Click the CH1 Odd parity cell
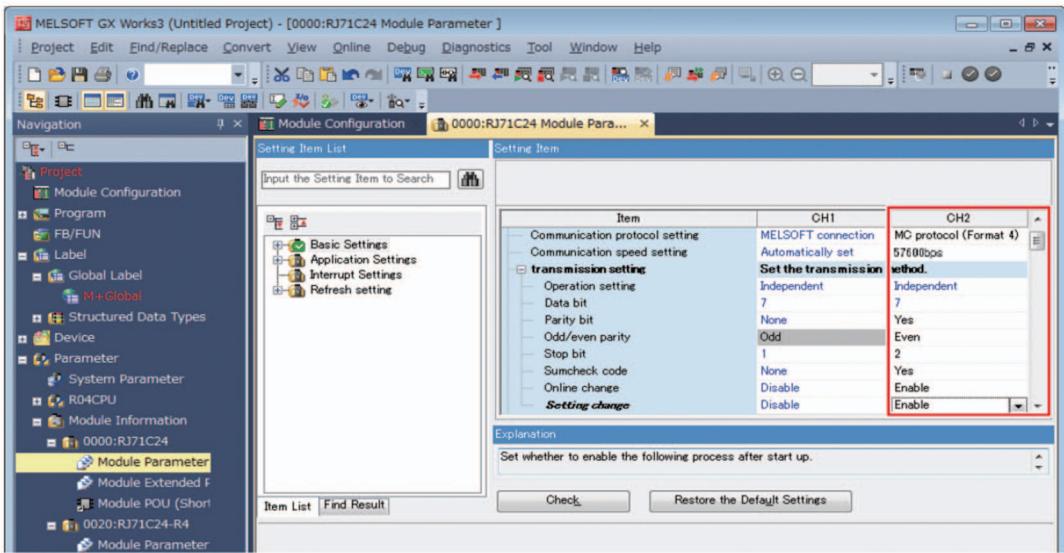Viewport: 1064px width, 553px height. click(821, 337)
